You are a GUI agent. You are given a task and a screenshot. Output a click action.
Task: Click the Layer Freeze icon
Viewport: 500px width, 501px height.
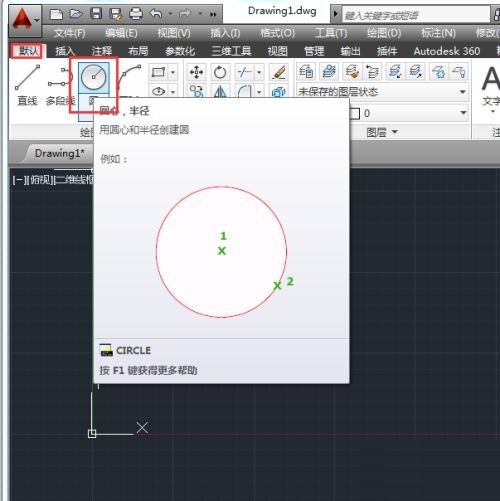click(x=438, y=71)
